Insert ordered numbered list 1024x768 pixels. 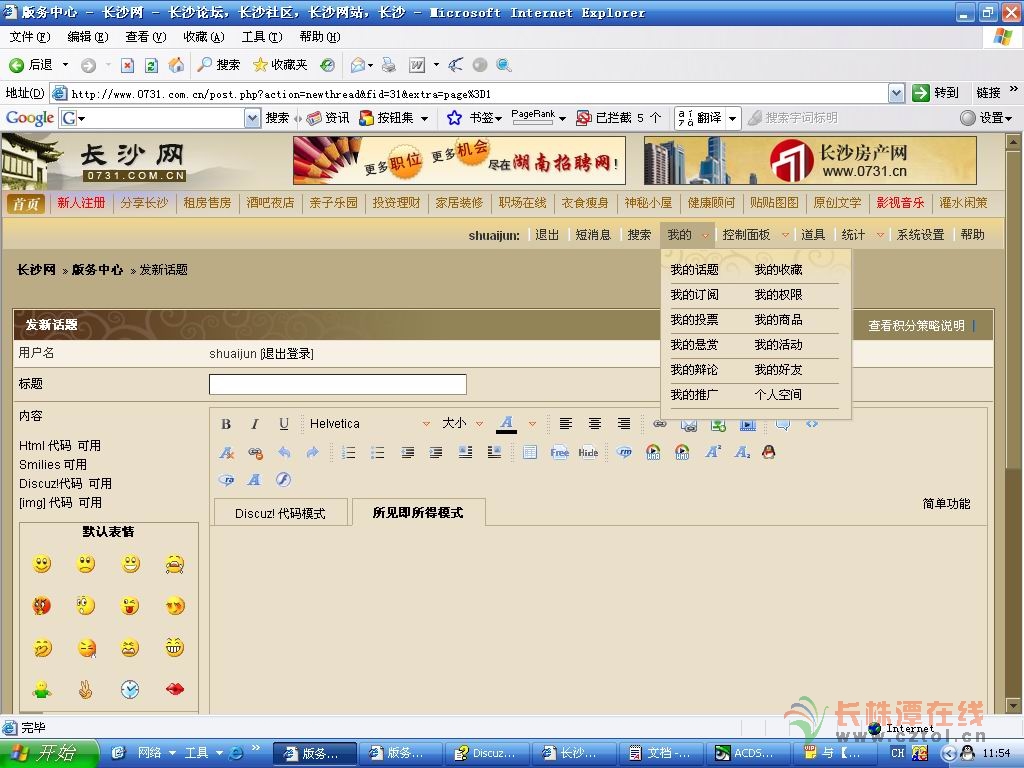coord(349,453)
